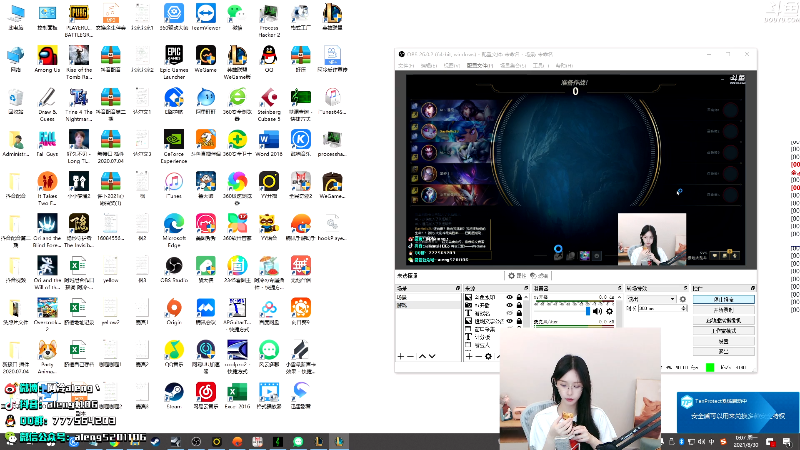Screen dimensions: 800x450
Task: Open the OBS 配置文件 (Profile) menu
Action: click(x=480, y=65)
